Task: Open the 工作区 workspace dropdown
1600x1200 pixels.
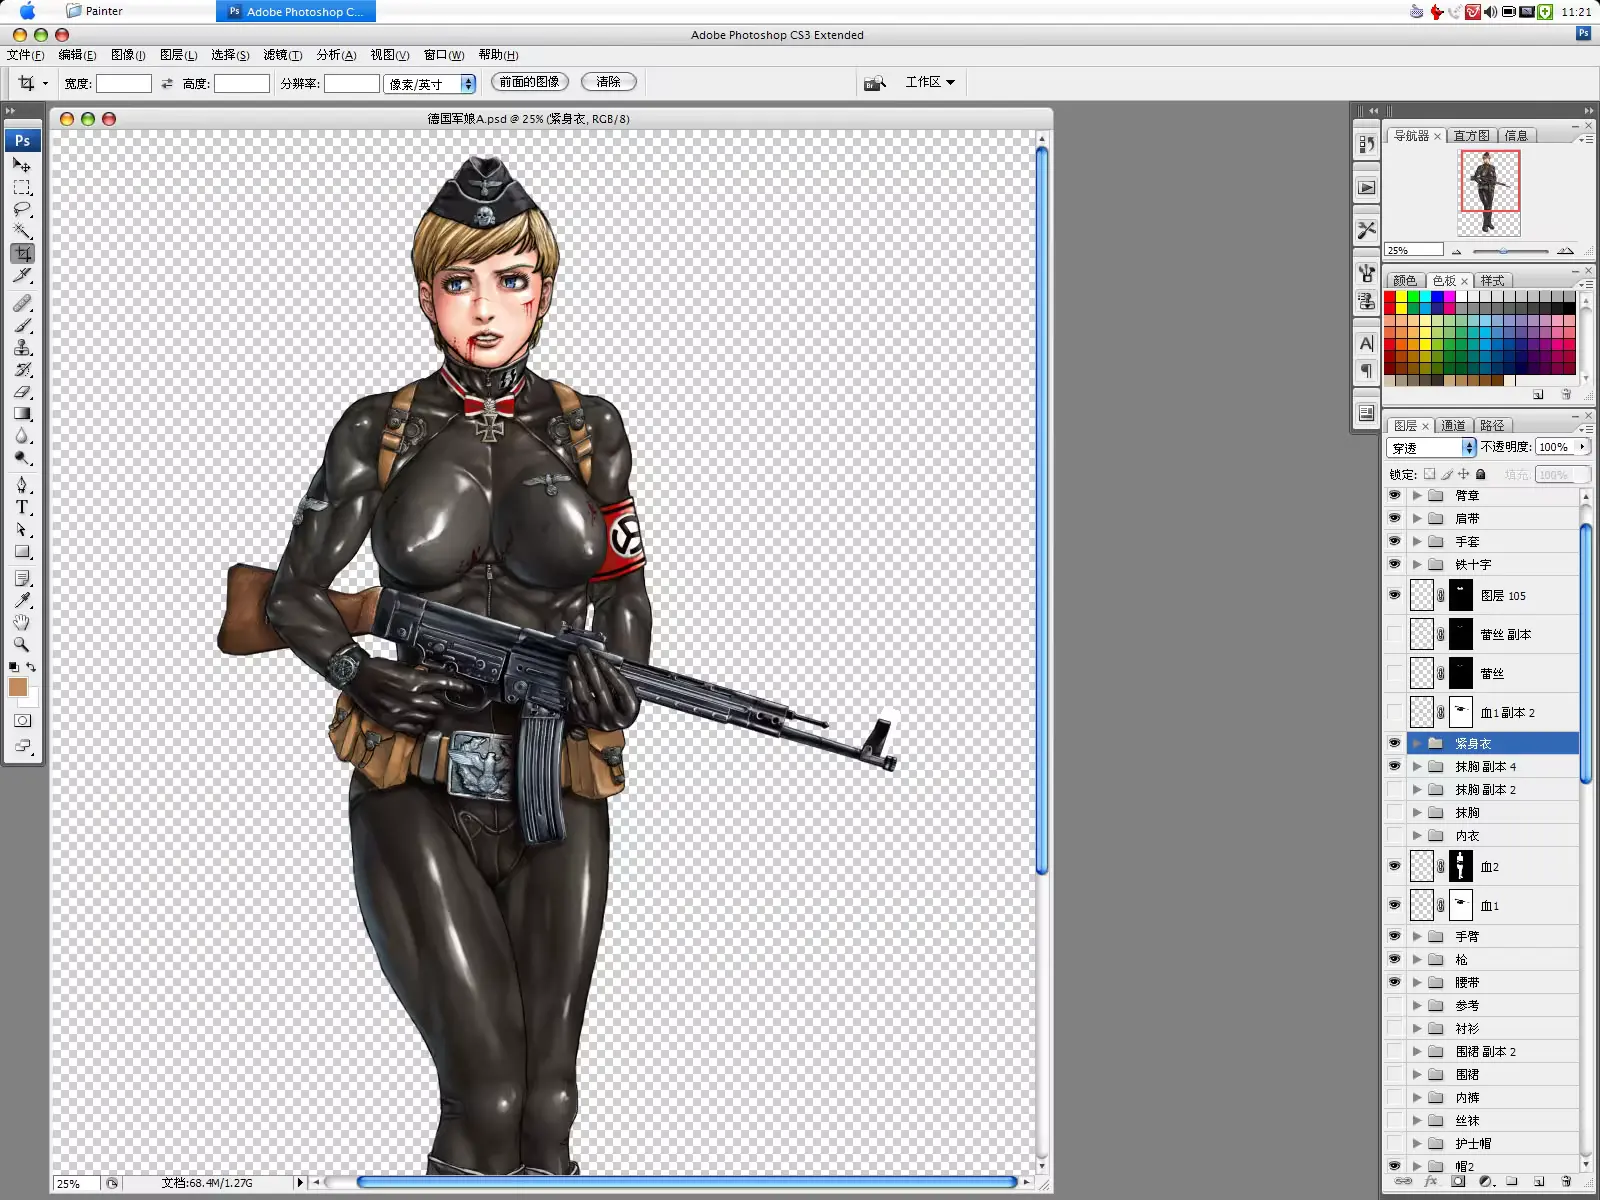Action: pos(930,82)
